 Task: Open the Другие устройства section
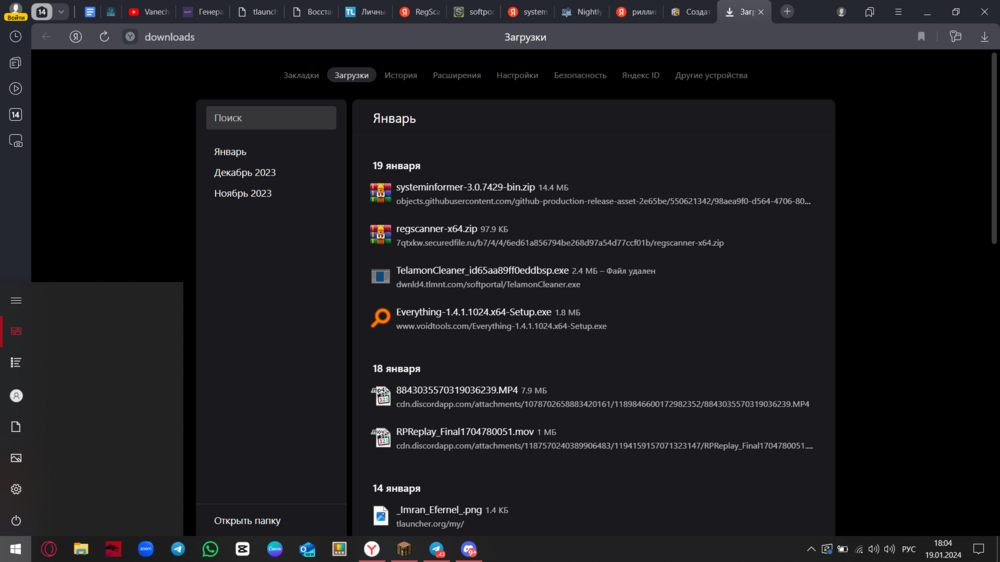711,75
